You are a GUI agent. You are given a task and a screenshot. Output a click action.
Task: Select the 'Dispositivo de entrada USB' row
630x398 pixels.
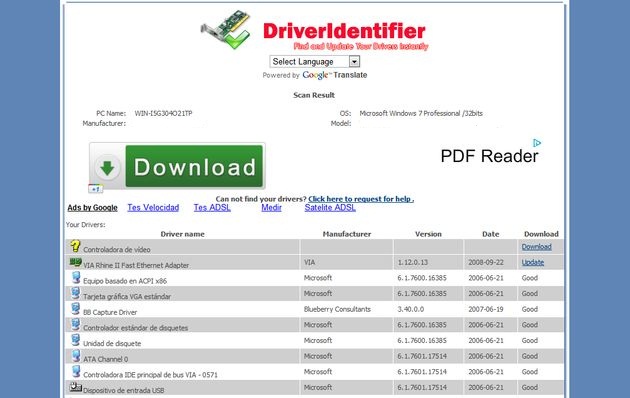coord(315,388)
